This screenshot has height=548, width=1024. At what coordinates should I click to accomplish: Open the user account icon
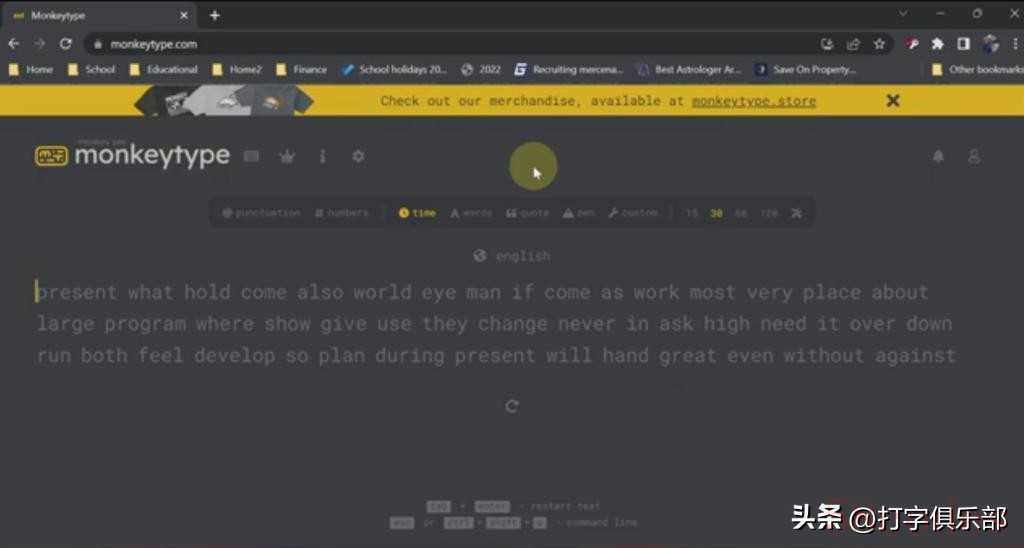click(x=974, y=156)
